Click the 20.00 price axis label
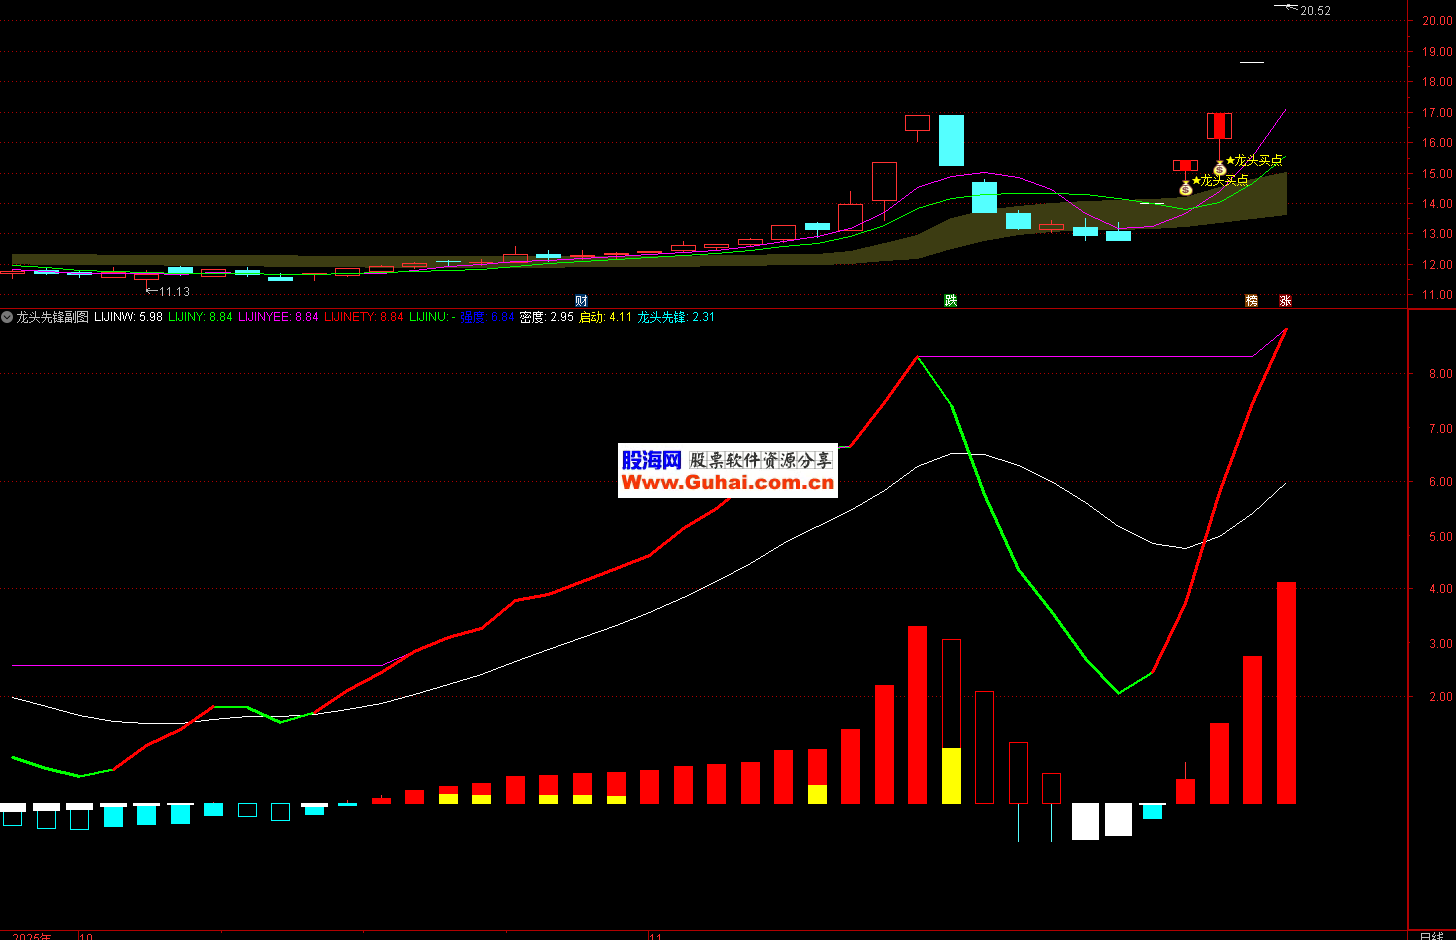 coord(1438,21)
